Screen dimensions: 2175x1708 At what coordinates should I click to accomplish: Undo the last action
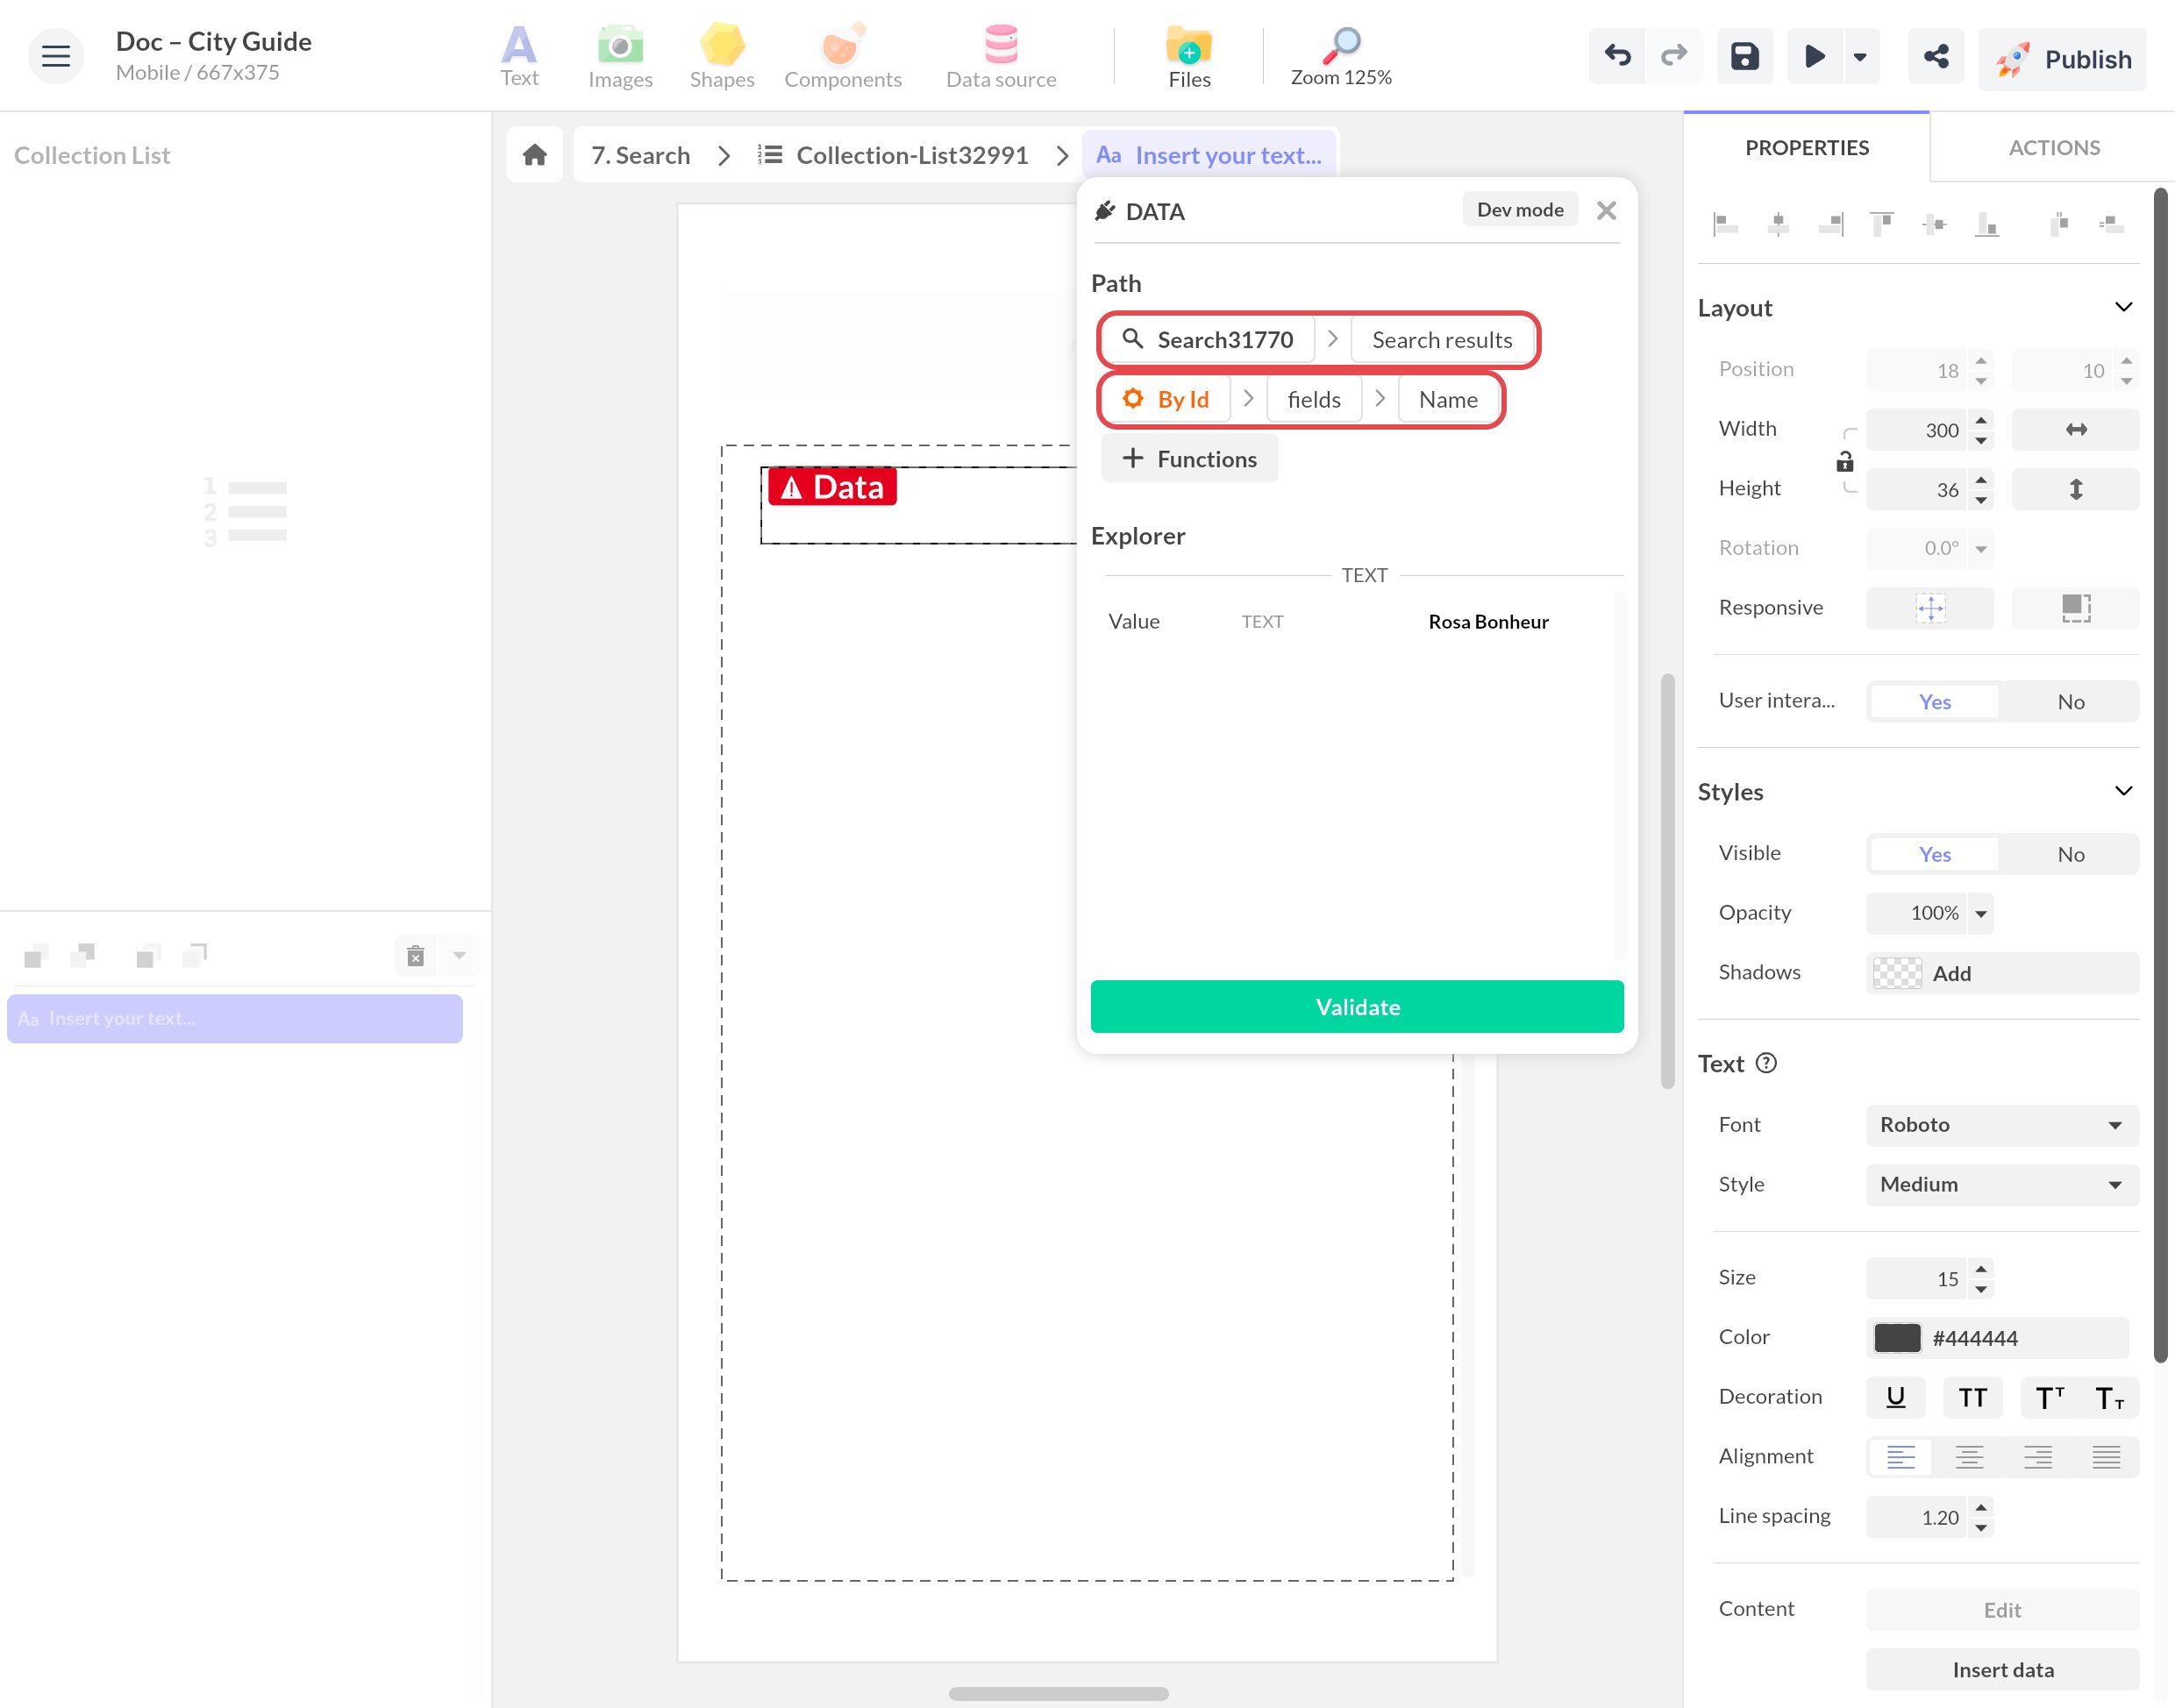[1617, 56]
